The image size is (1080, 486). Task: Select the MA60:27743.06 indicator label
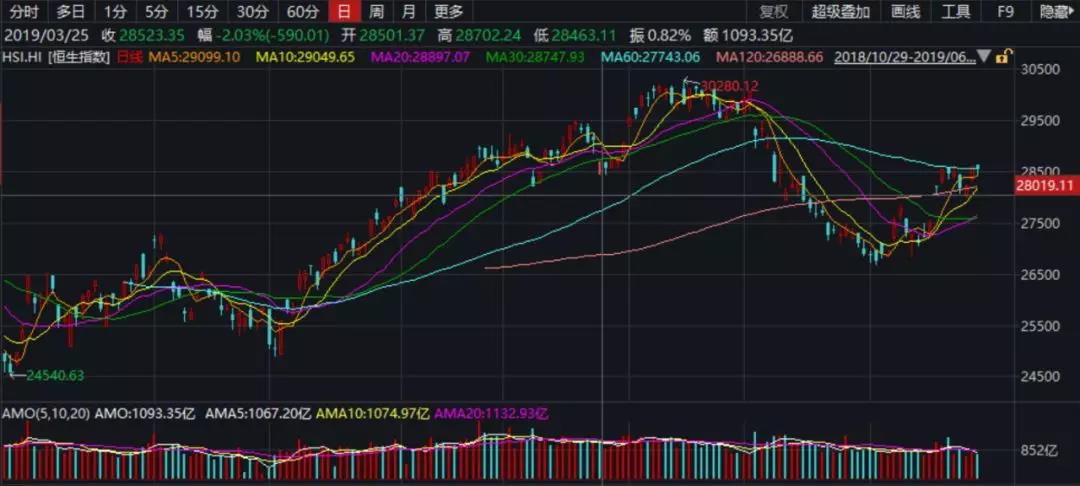tap(651, 57)
